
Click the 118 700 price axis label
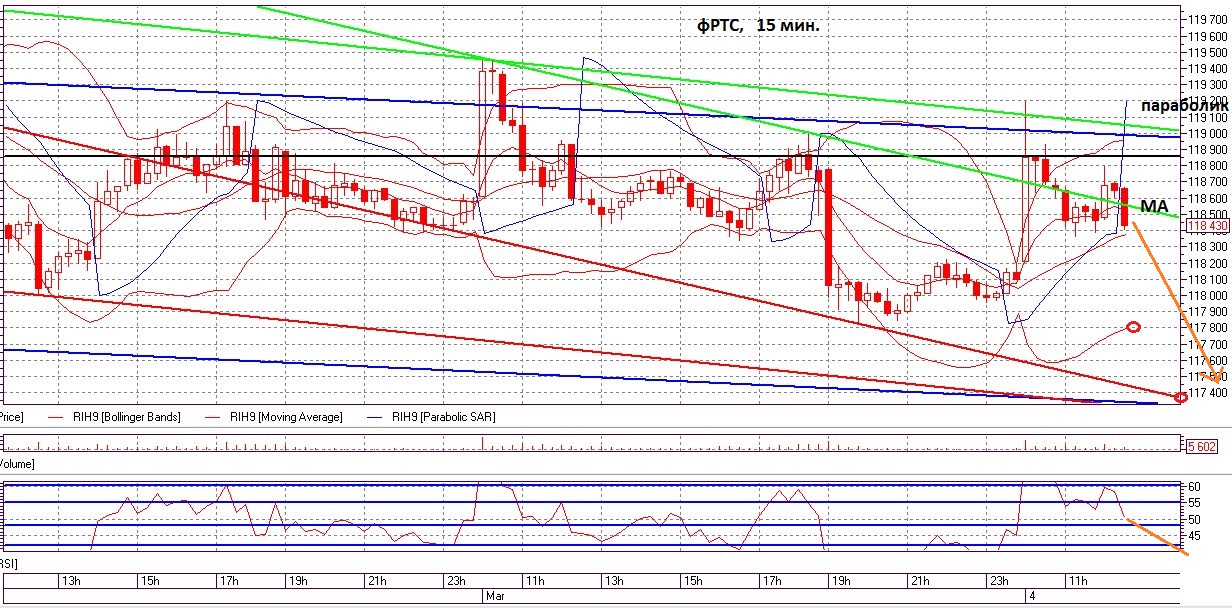click(1208, 182)
